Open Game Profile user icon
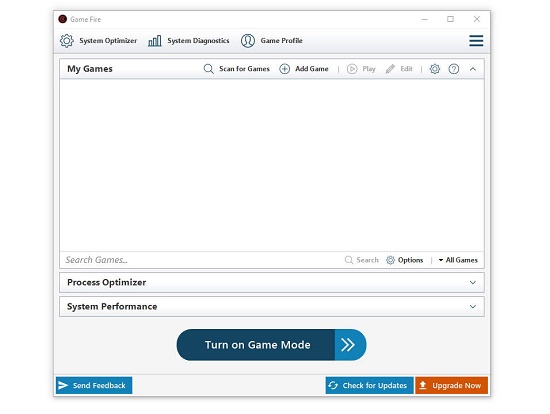The width and height of the screenshot is (550, 414). [248, 41]
